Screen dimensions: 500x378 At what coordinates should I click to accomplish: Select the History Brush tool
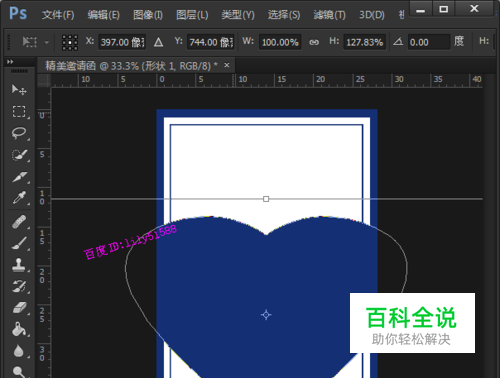click(19, 286)
